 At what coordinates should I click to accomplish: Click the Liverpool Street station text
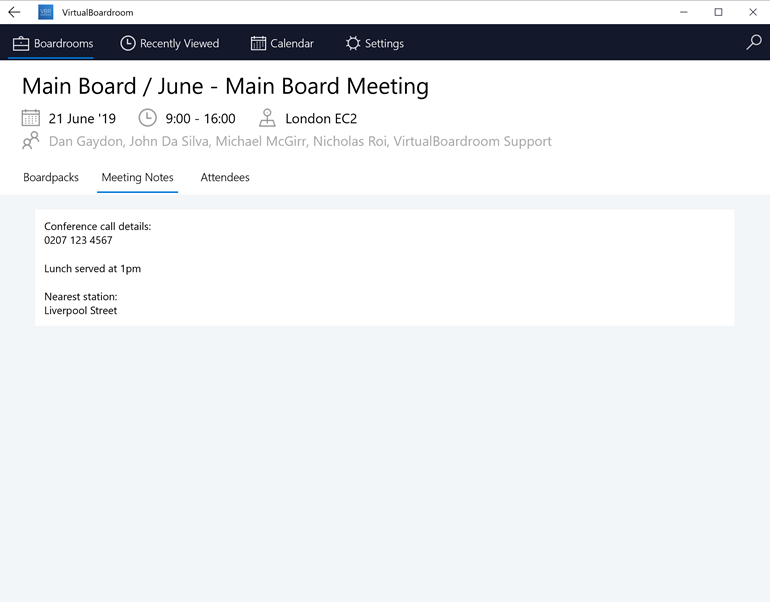click(81, 310)
